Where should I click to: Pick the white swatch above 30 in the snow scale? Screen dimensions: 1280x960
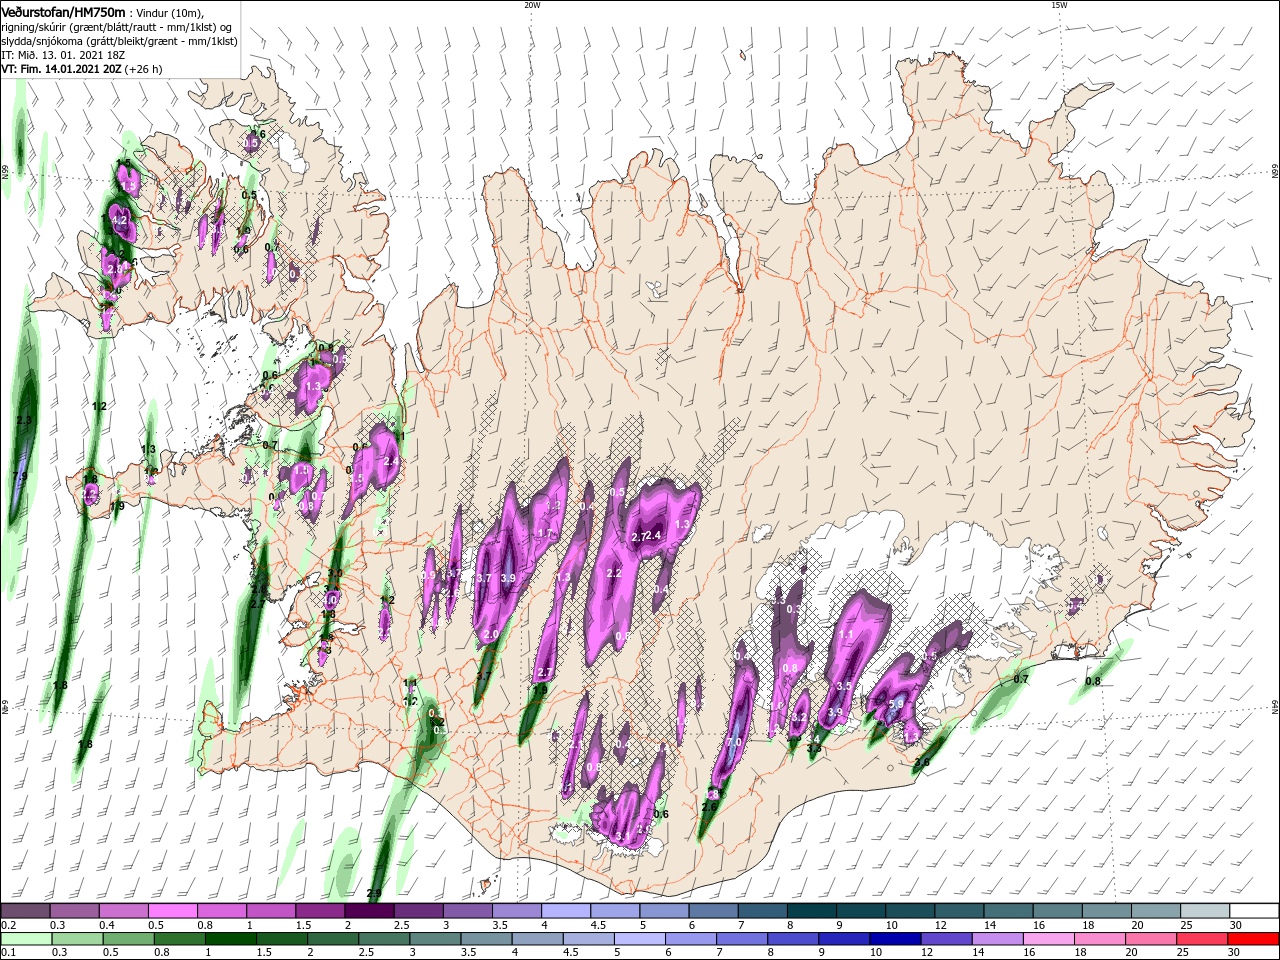pyautogui.click(x=1255, y=911)
